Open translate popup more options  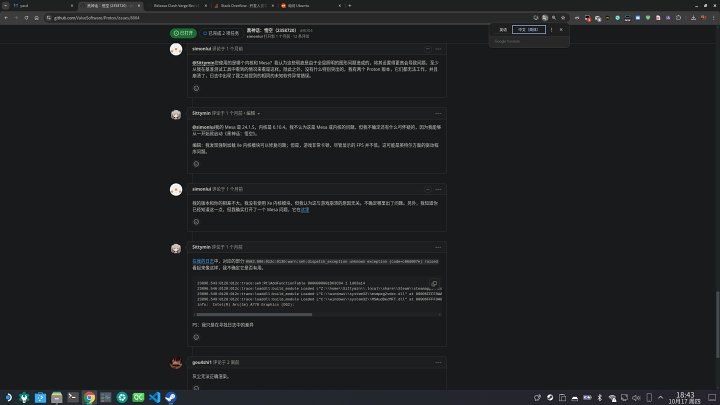(551, 29)
